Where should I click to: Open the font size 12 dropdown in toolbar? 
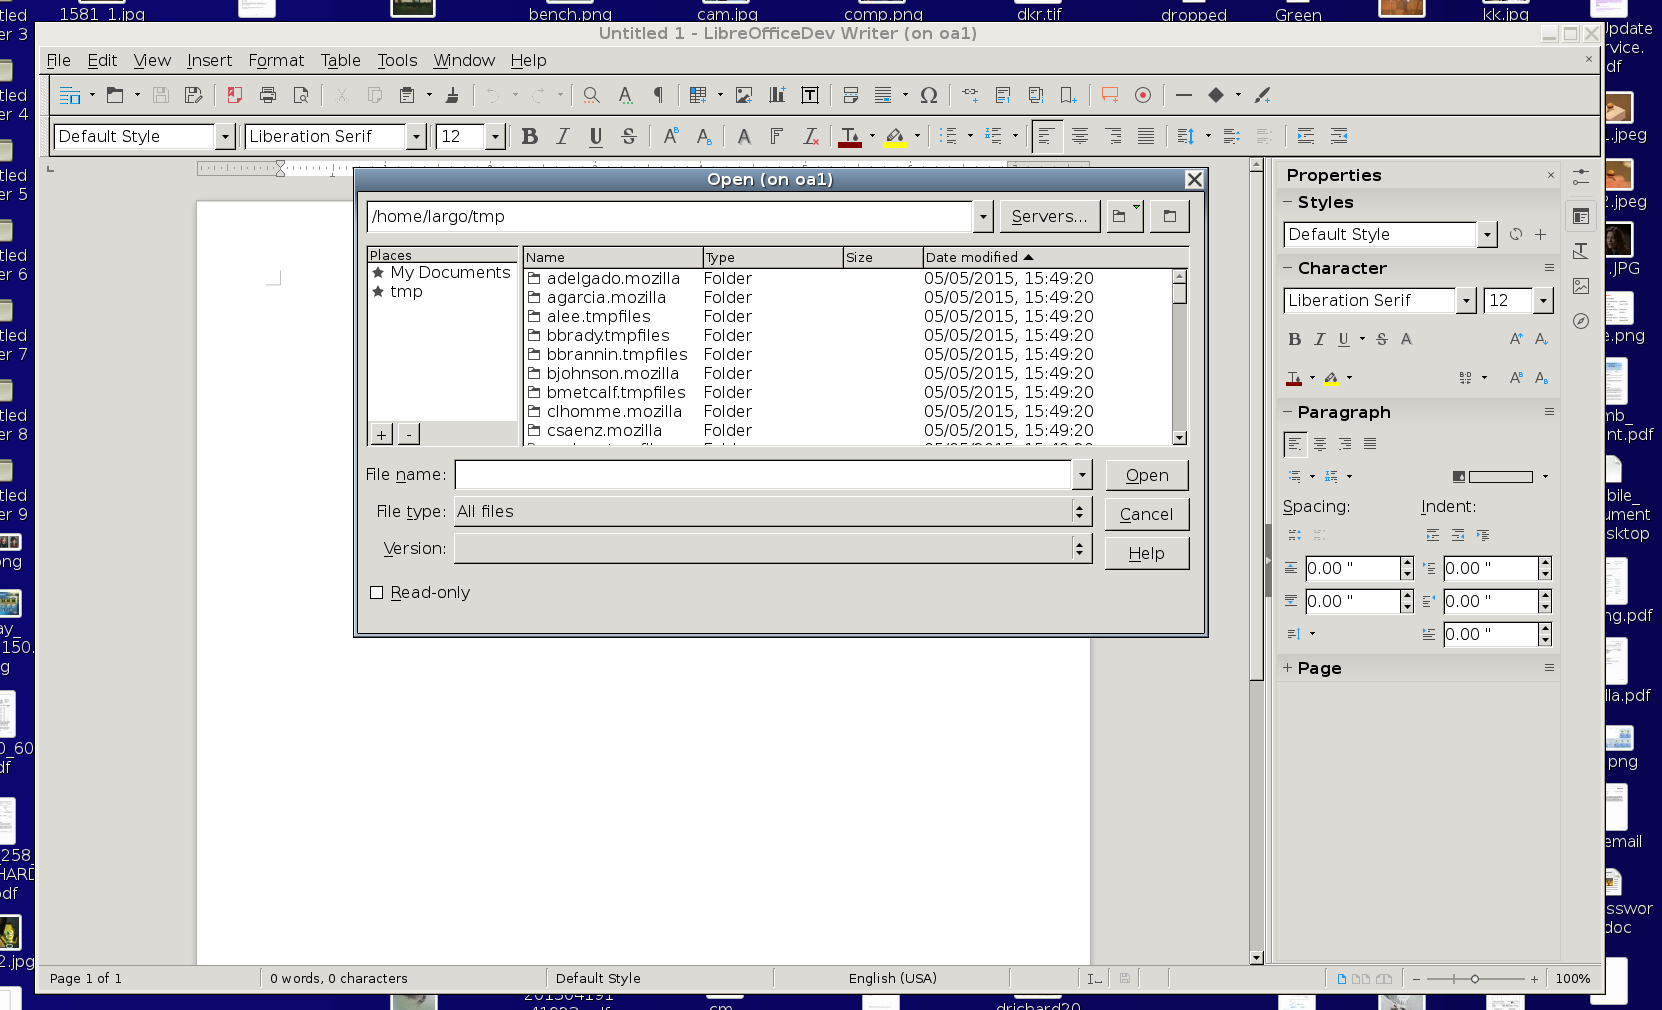tap(495, 136)
